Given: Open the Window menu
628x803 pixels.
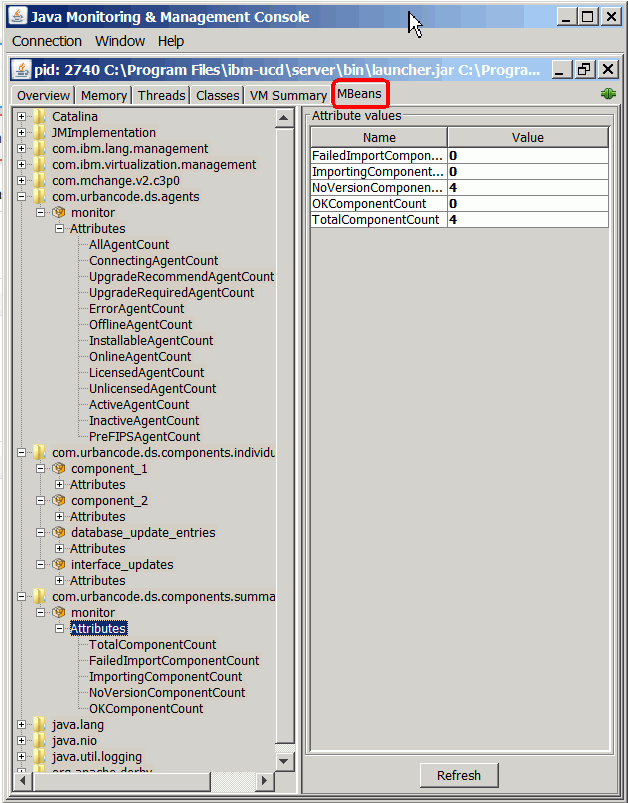Looking at the screenshot, I should pos(120,41).
